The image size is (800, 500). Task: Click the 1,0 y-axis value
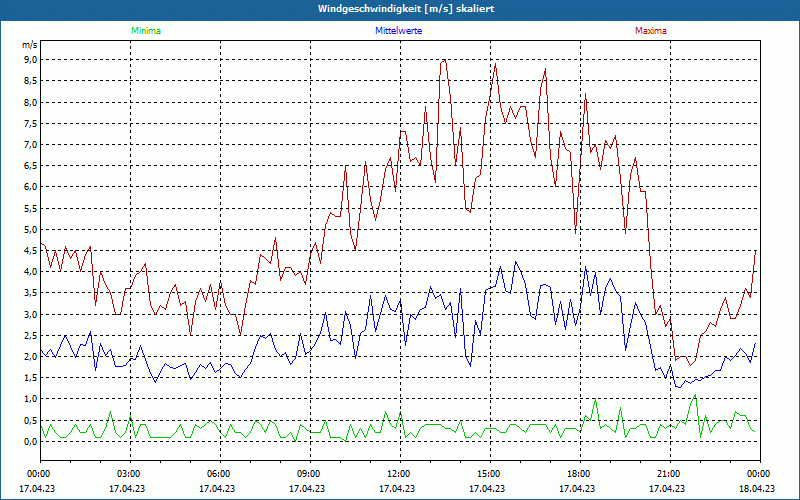pyautogui.click(x=31, y=399)
